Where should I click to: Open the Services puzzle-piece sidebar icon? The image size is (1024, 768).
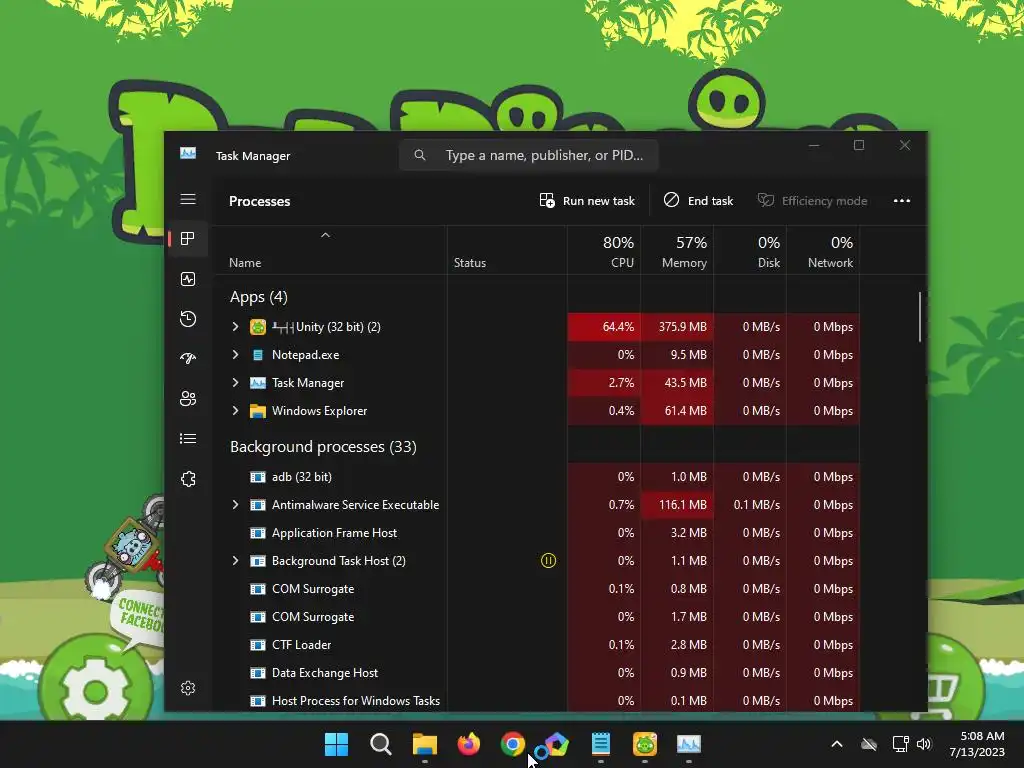188,479
